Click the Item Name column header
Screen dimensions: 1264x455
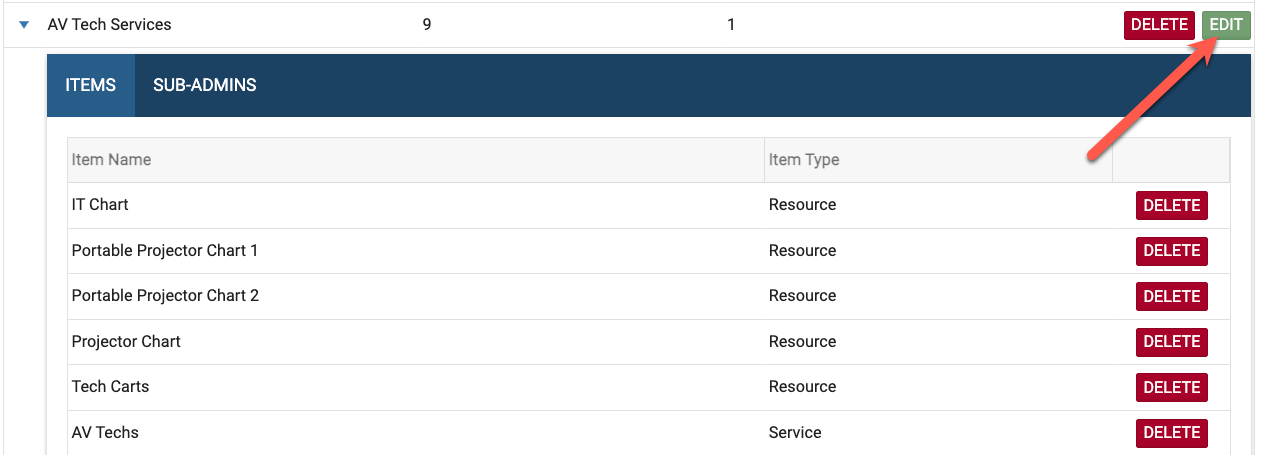pos(111,160)
